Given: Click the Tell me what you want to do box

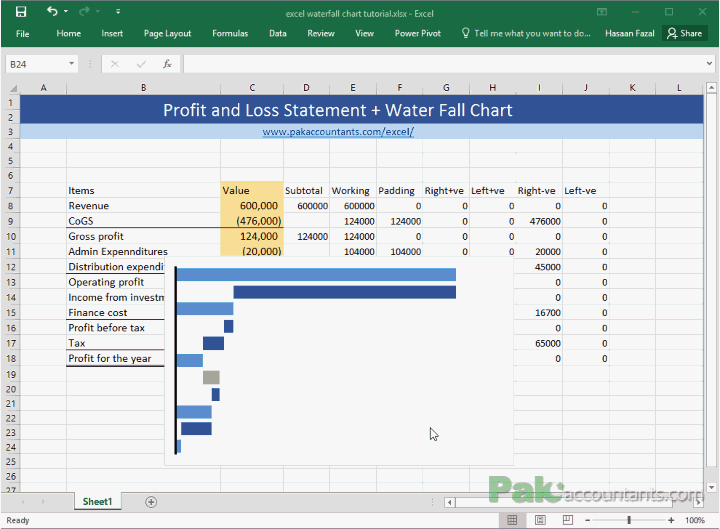Looking at the screenshot, I should click(526, 34).
